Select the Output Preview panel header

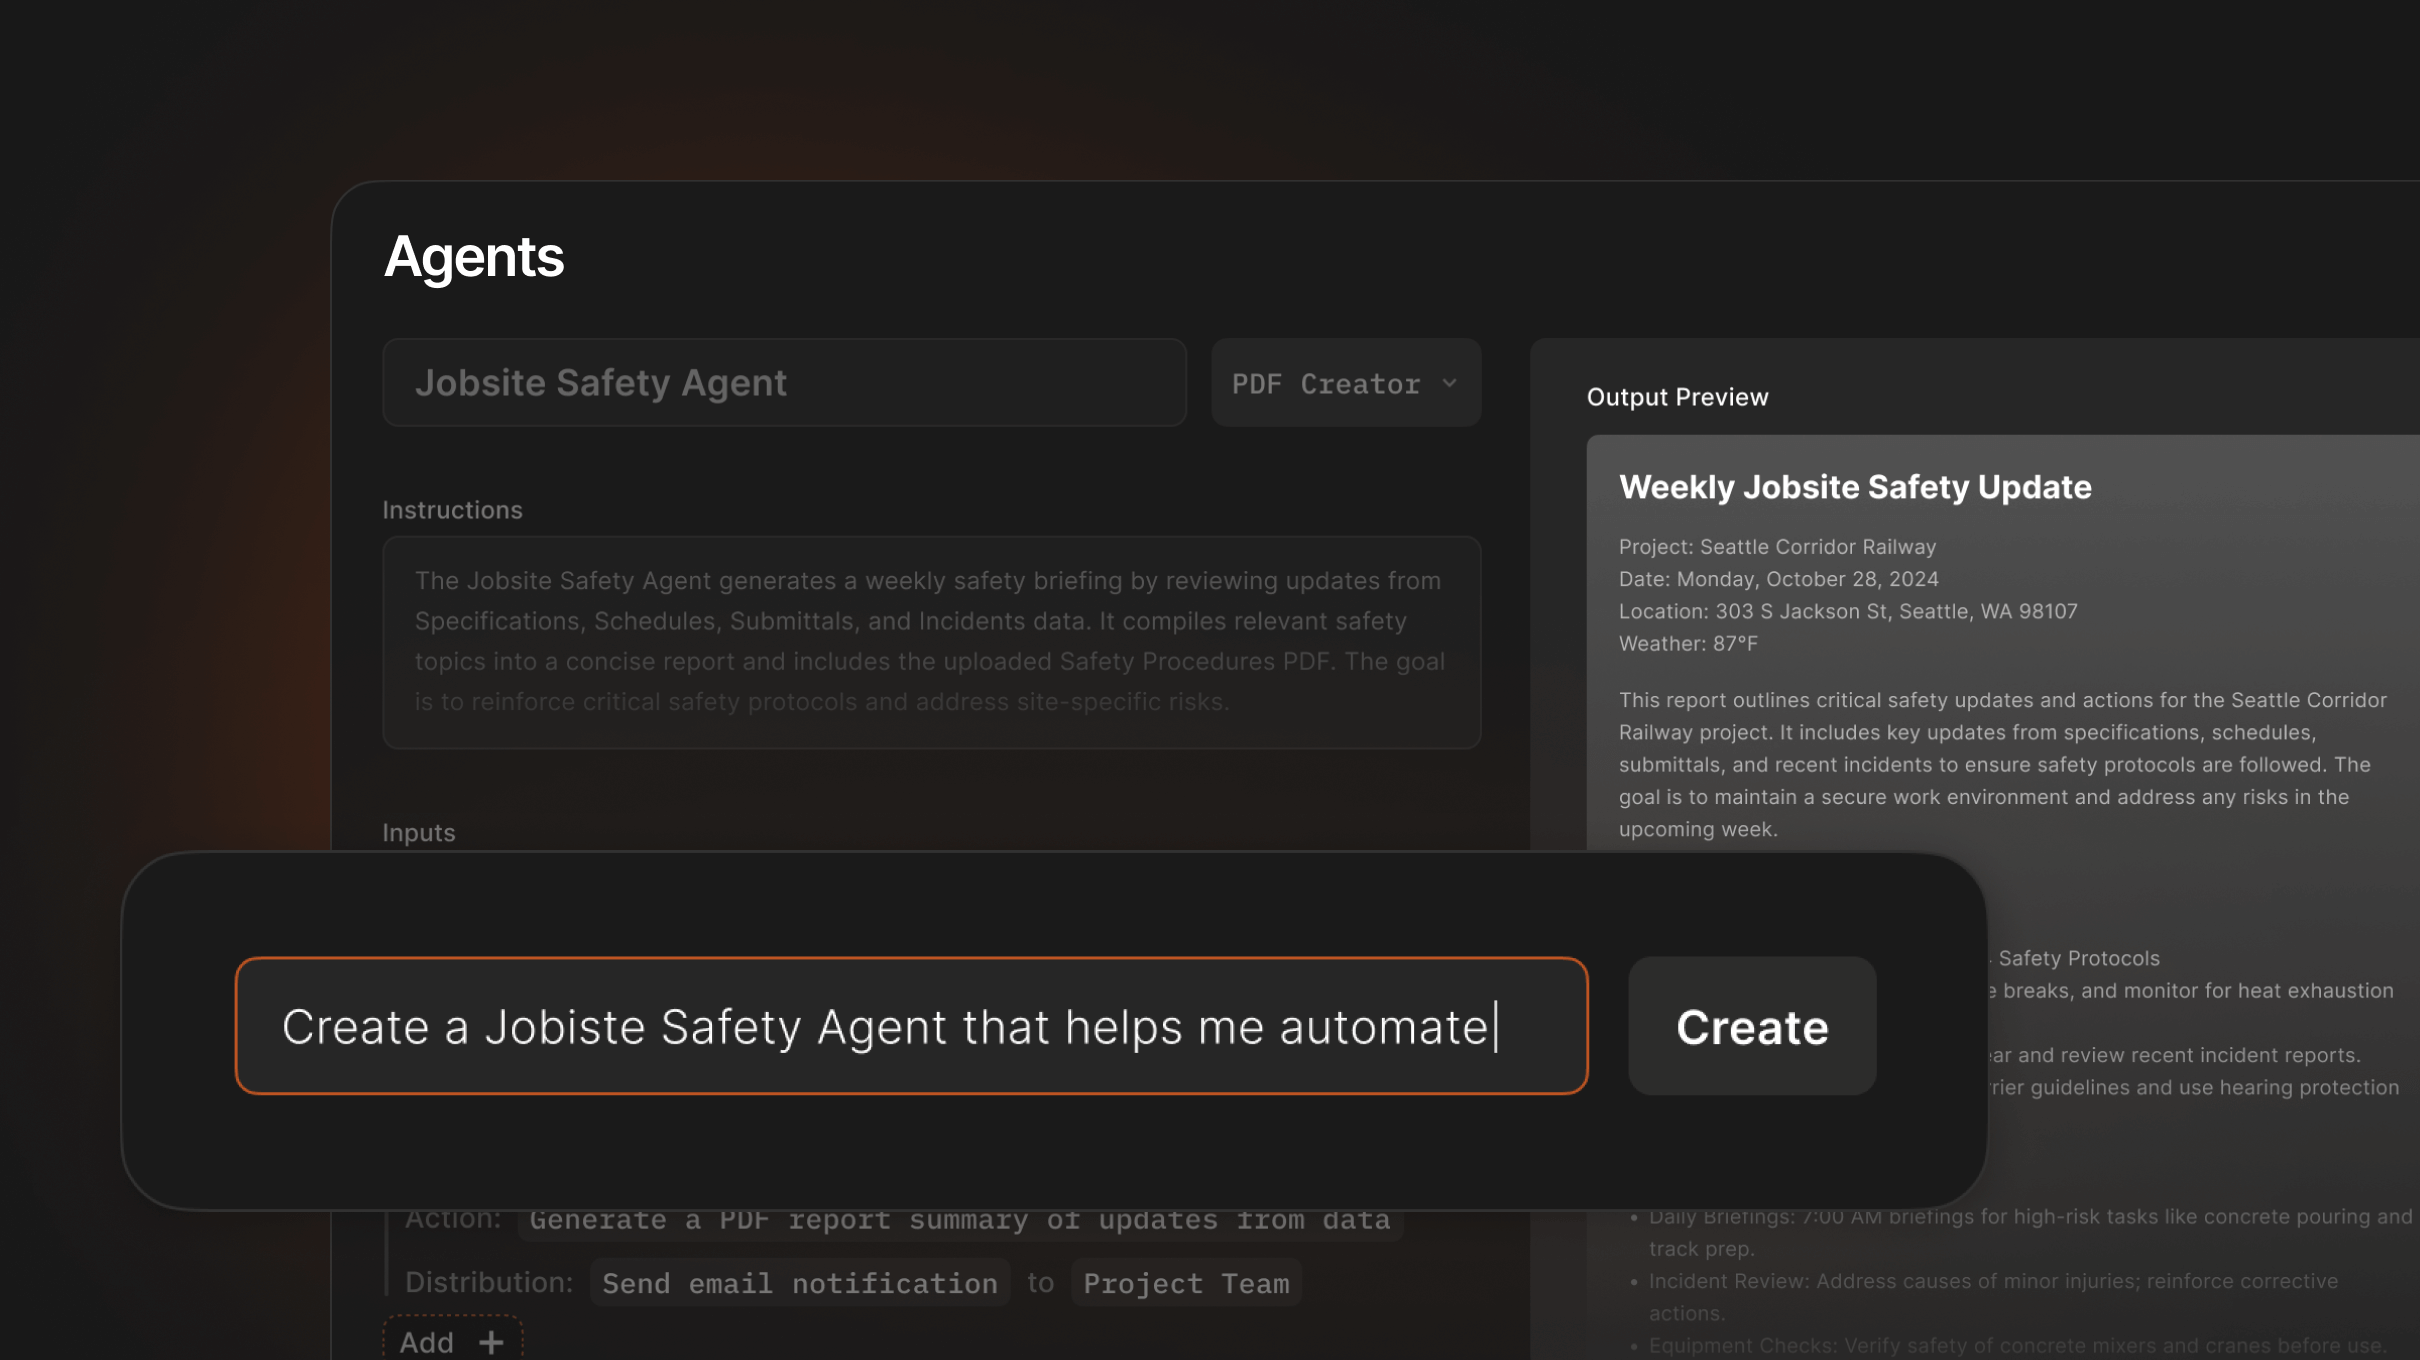pos(1677,396)
